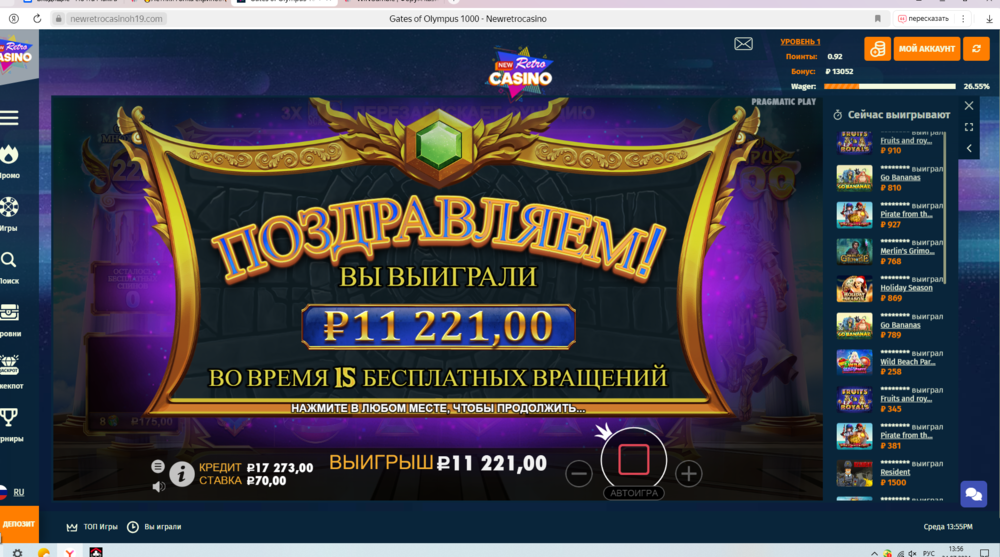This screenshot has width=1000, height=557.
Task: Click the пересказать browser button
Action: point(923,19)
